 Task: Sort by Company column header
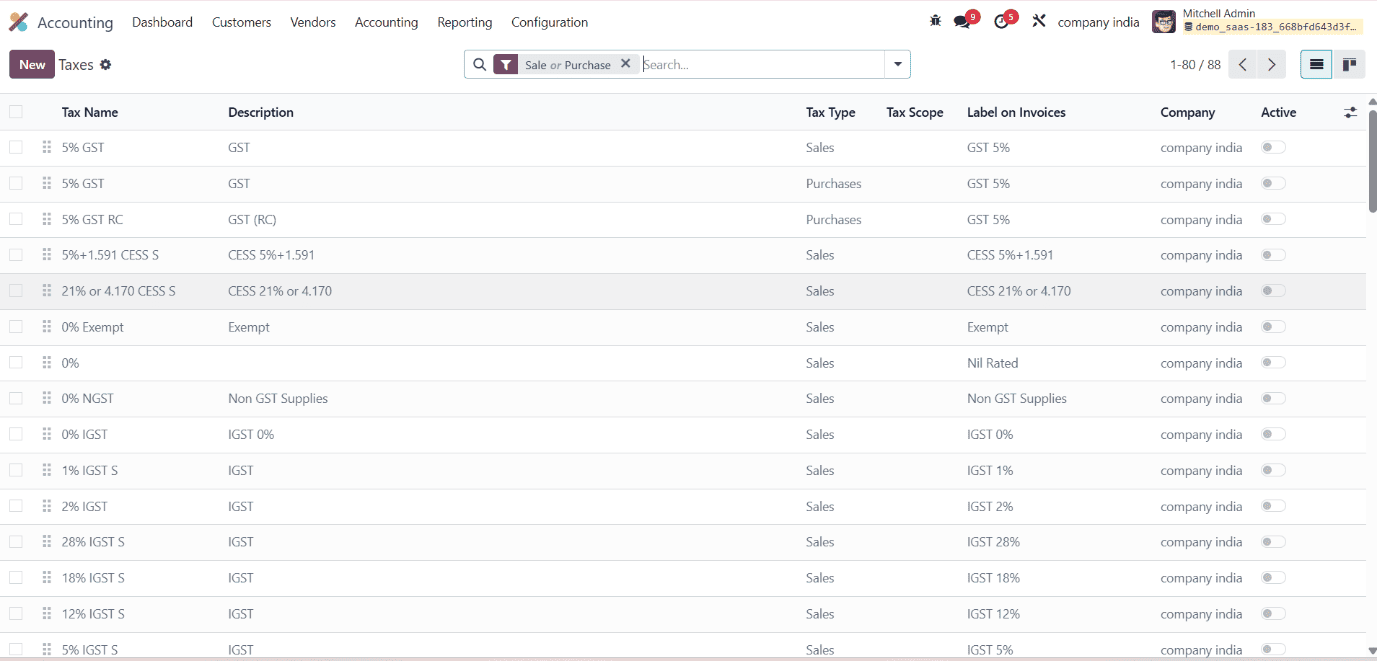(1187, 112)
